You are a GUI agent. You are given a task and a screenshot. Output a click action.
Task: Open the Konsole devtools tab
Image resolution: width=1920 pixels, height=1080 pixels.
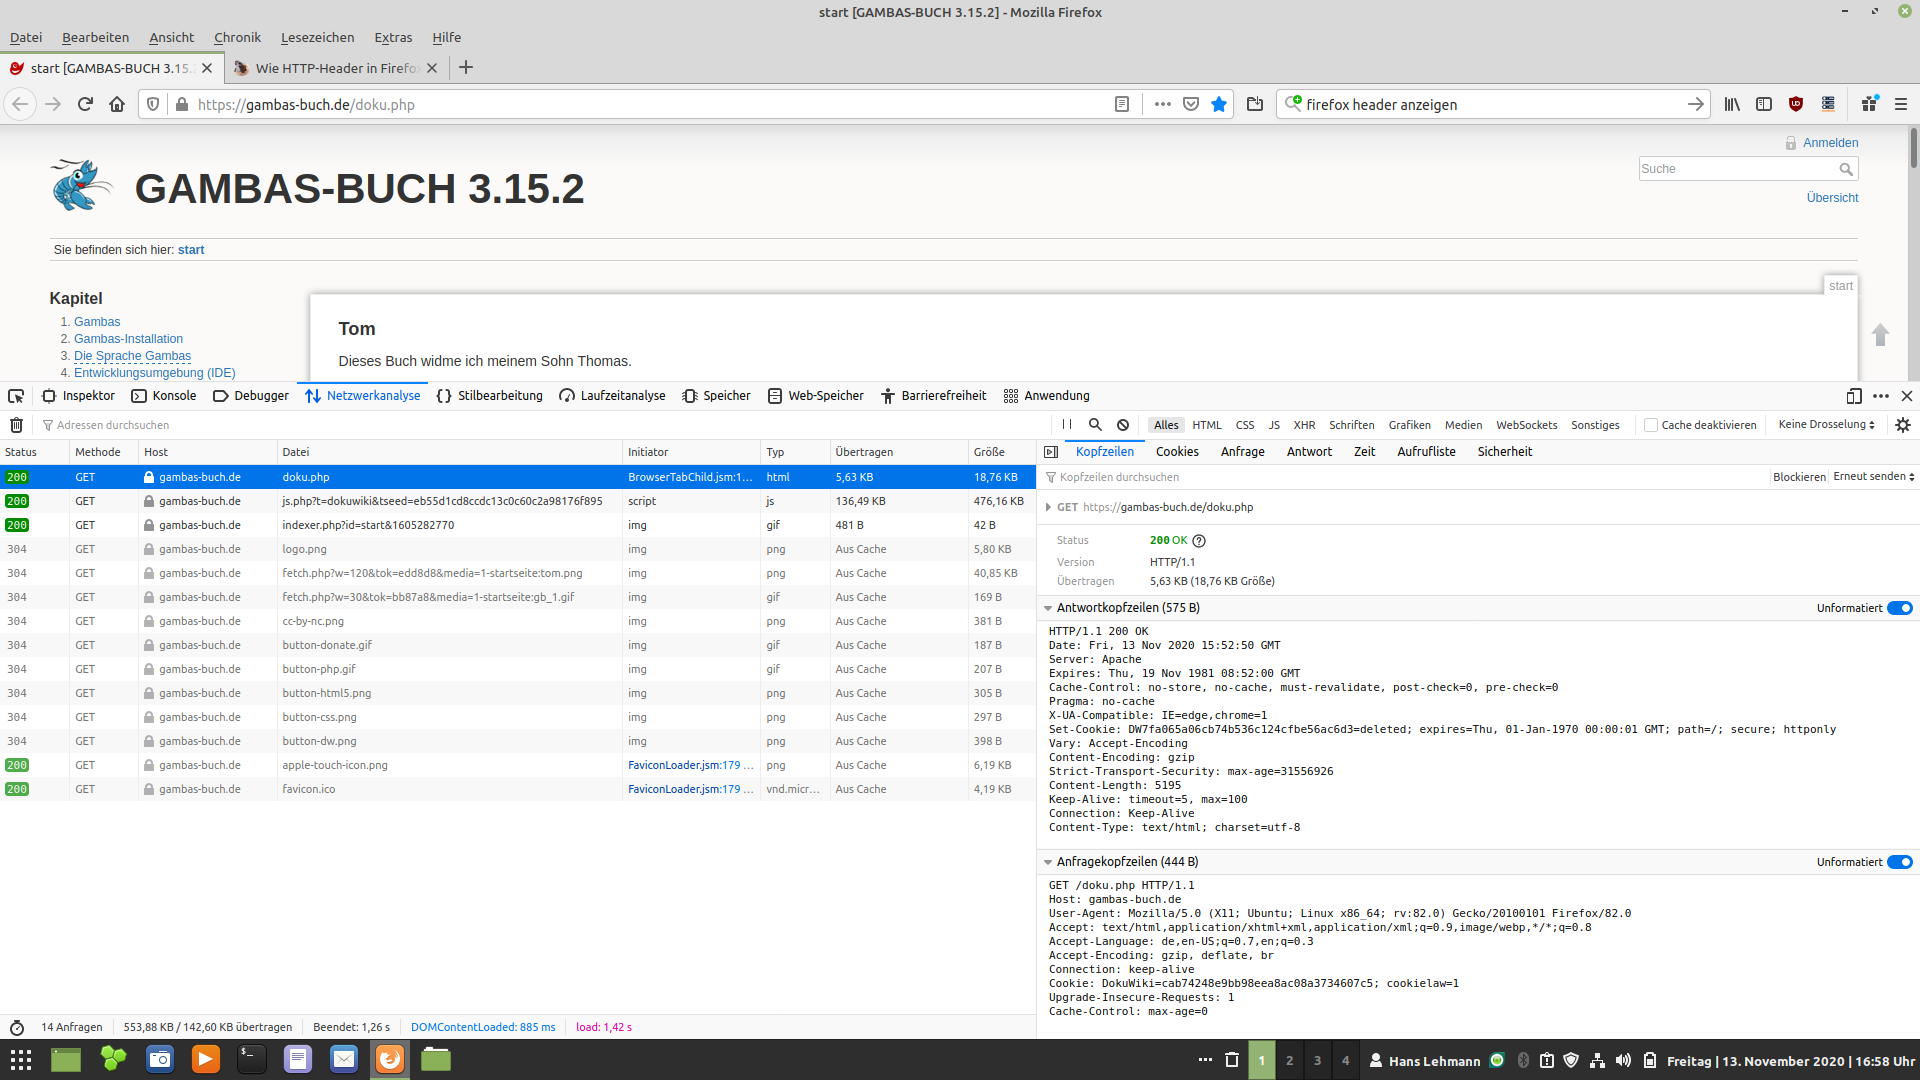coord(164,396)
